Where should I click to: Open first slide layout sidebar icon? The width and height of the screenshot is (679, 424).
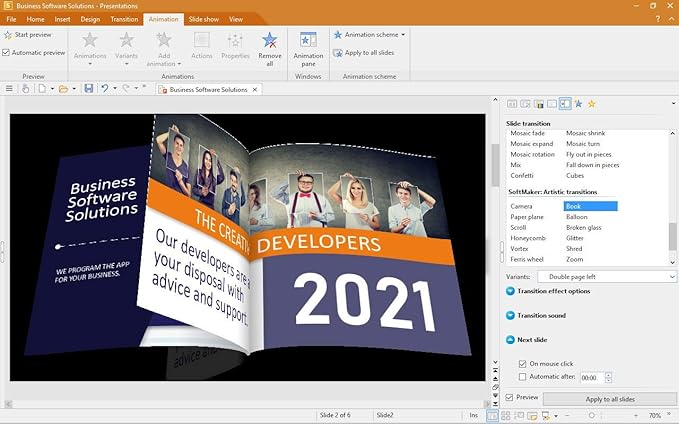tap(512, 104)
